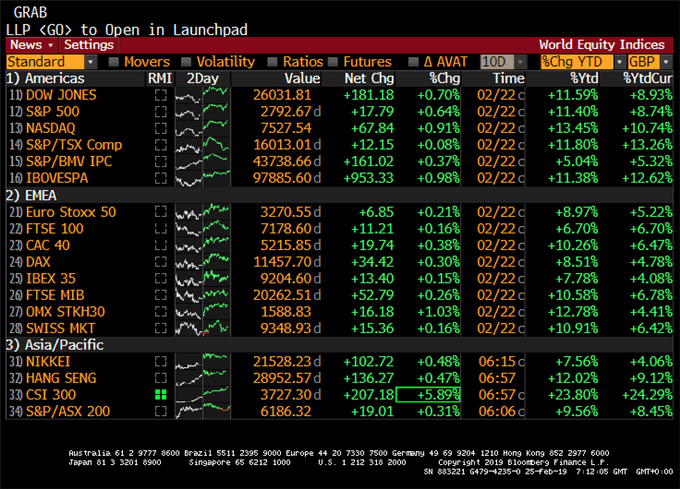Click the RMI box for Euro Stoxx 50
Image resolution: width=680 pixels, height=489 pixels.
(x=161, y=212)
